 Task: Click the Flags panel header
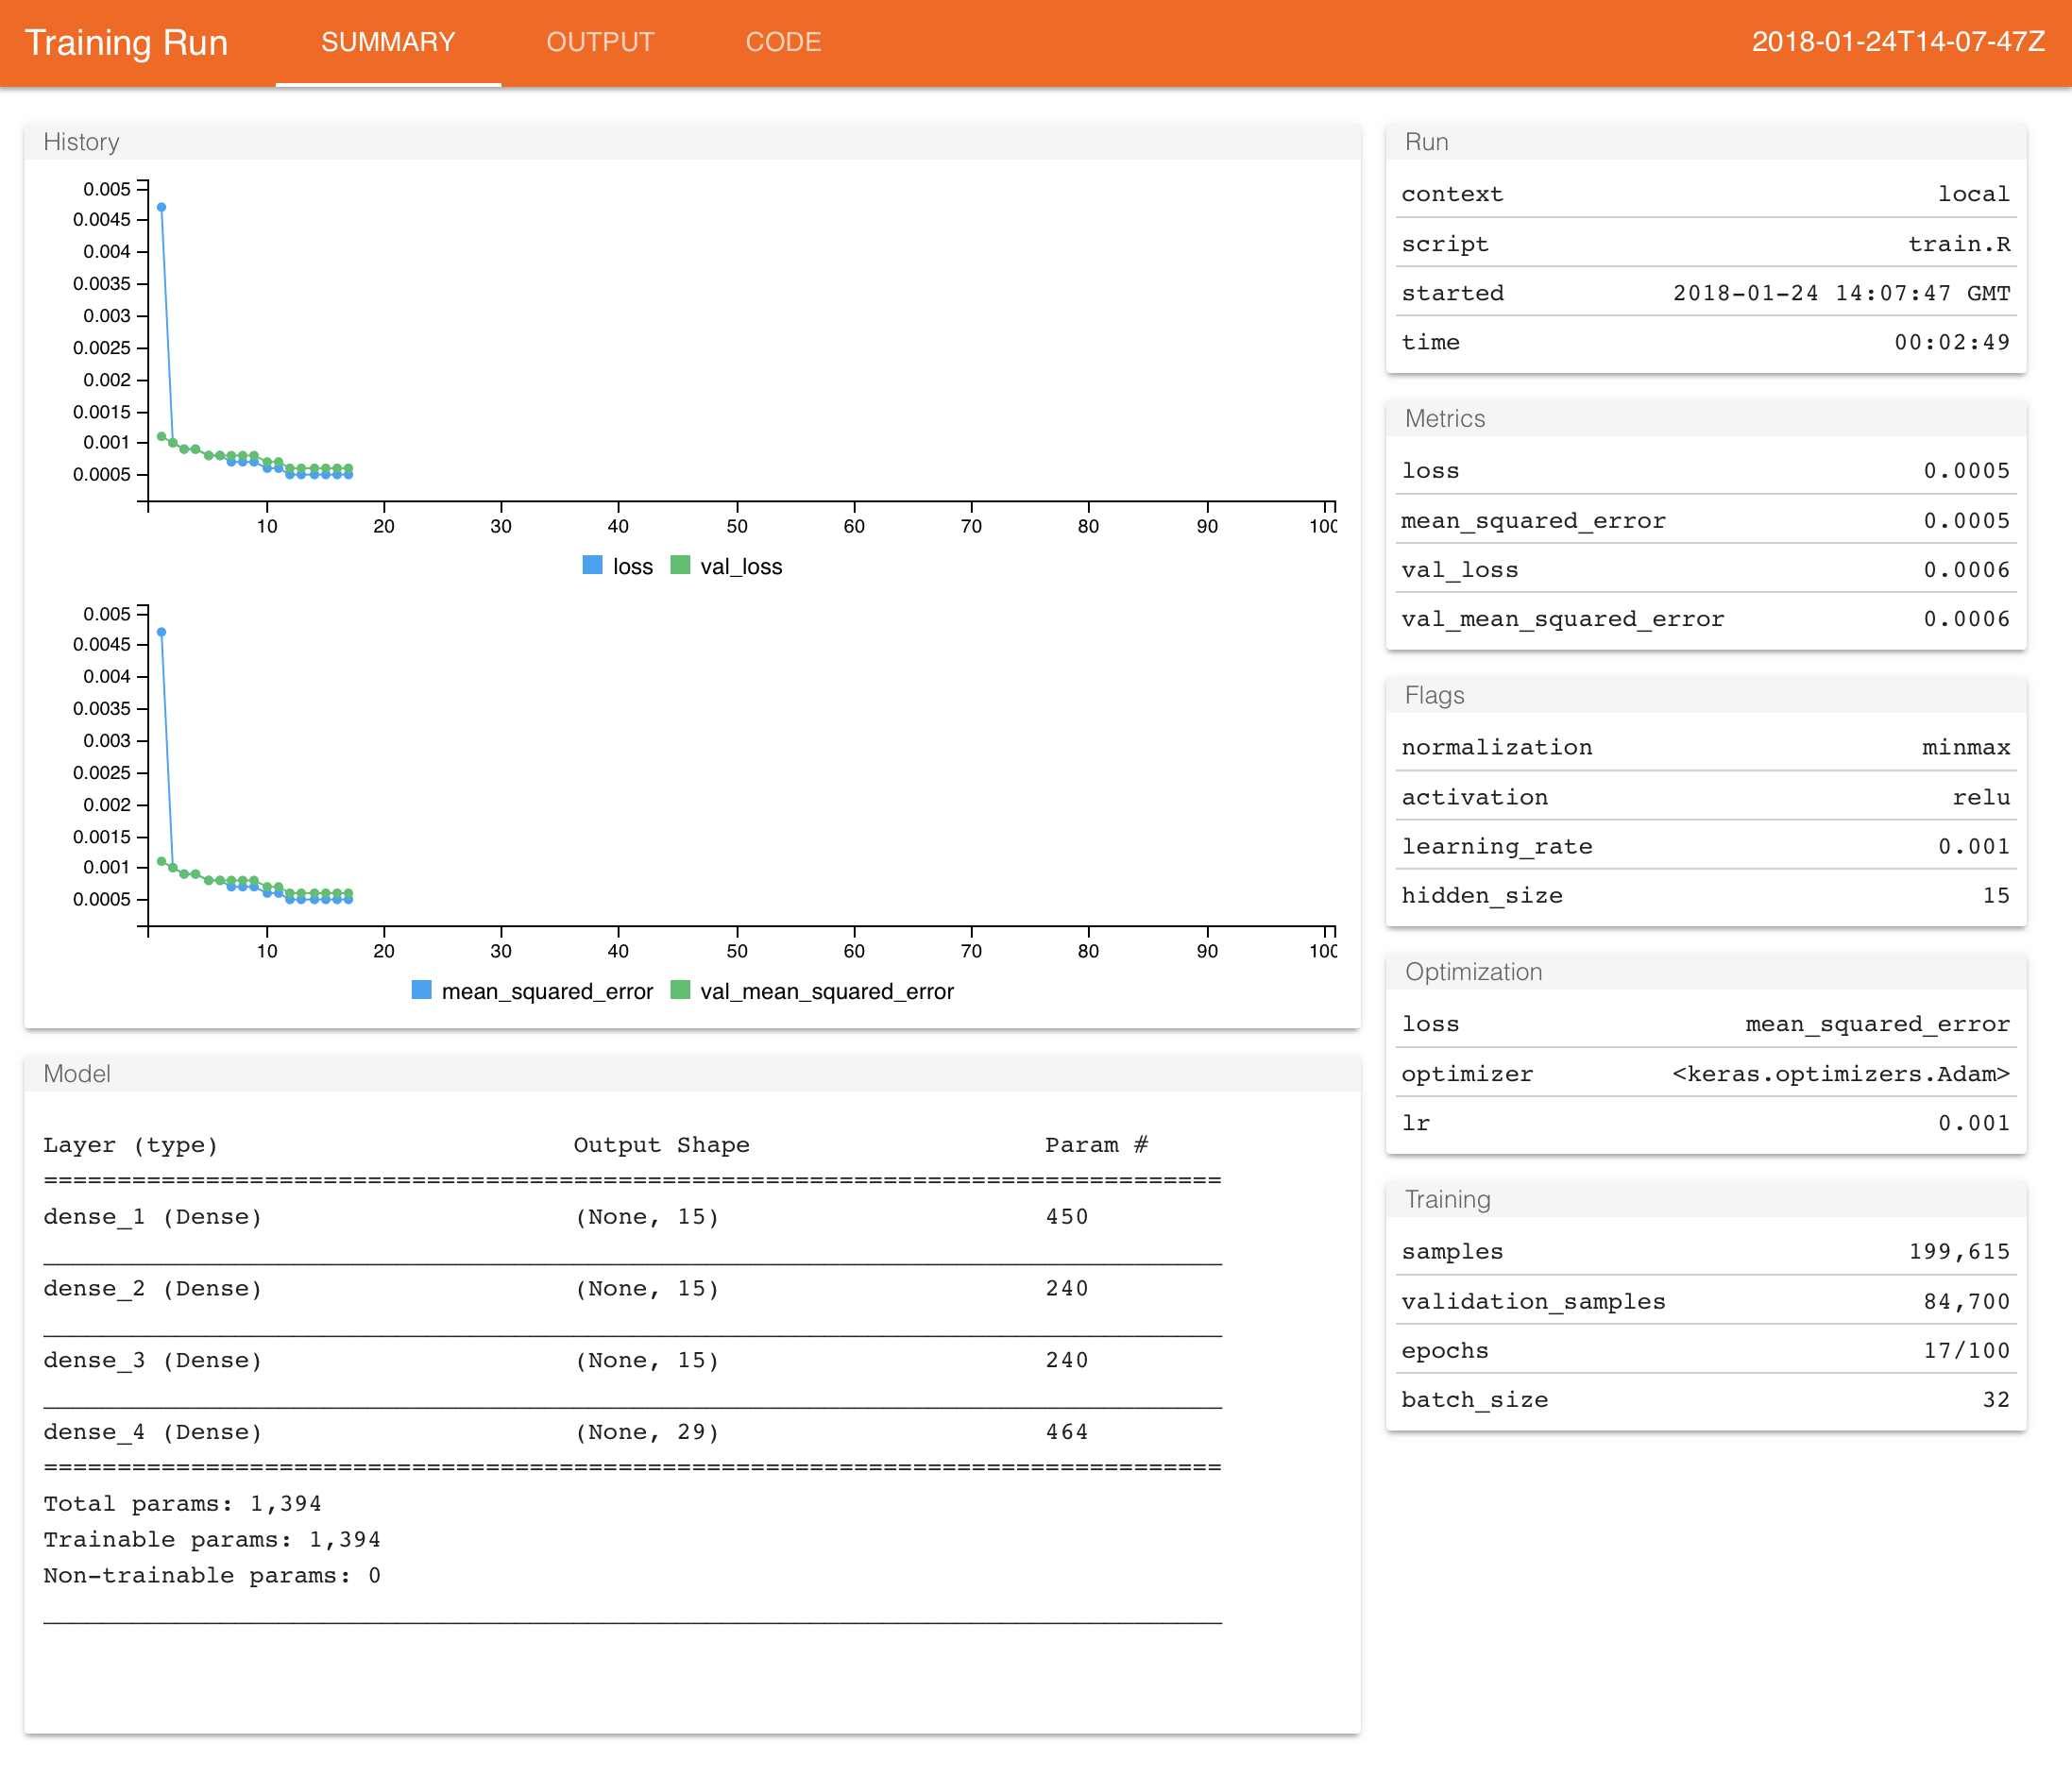coord(1434,695)
